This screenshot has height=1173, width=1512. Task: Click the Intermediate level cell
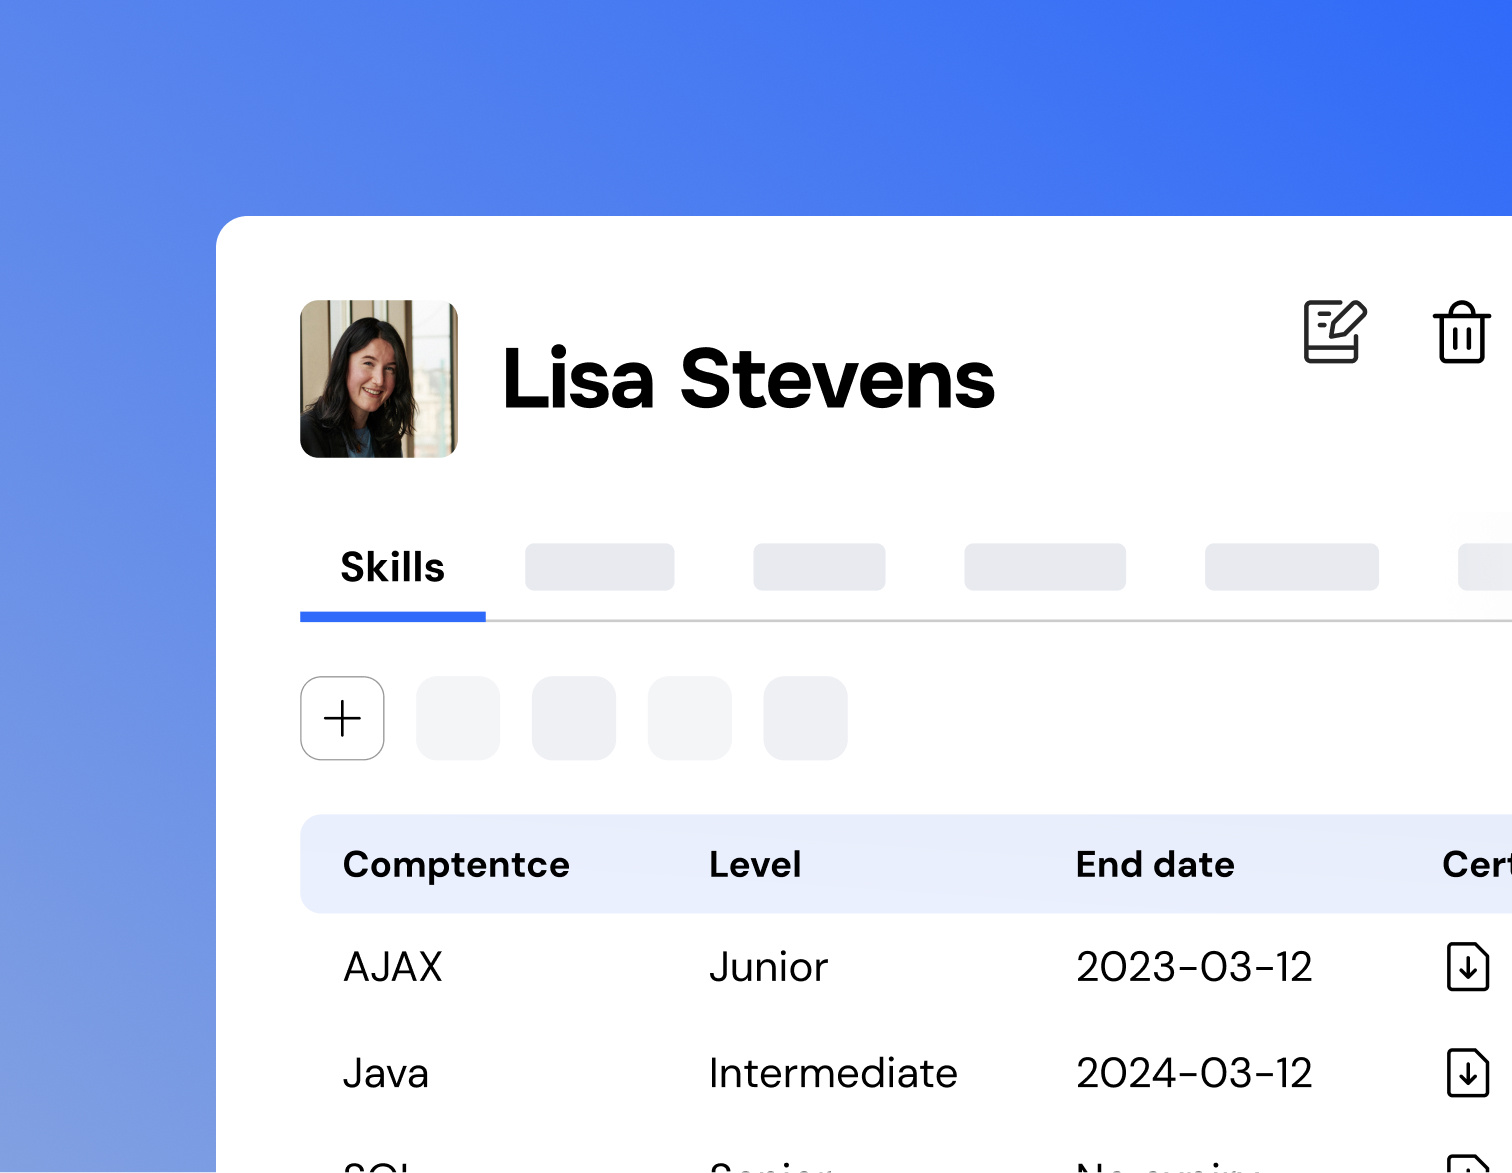833,1073
